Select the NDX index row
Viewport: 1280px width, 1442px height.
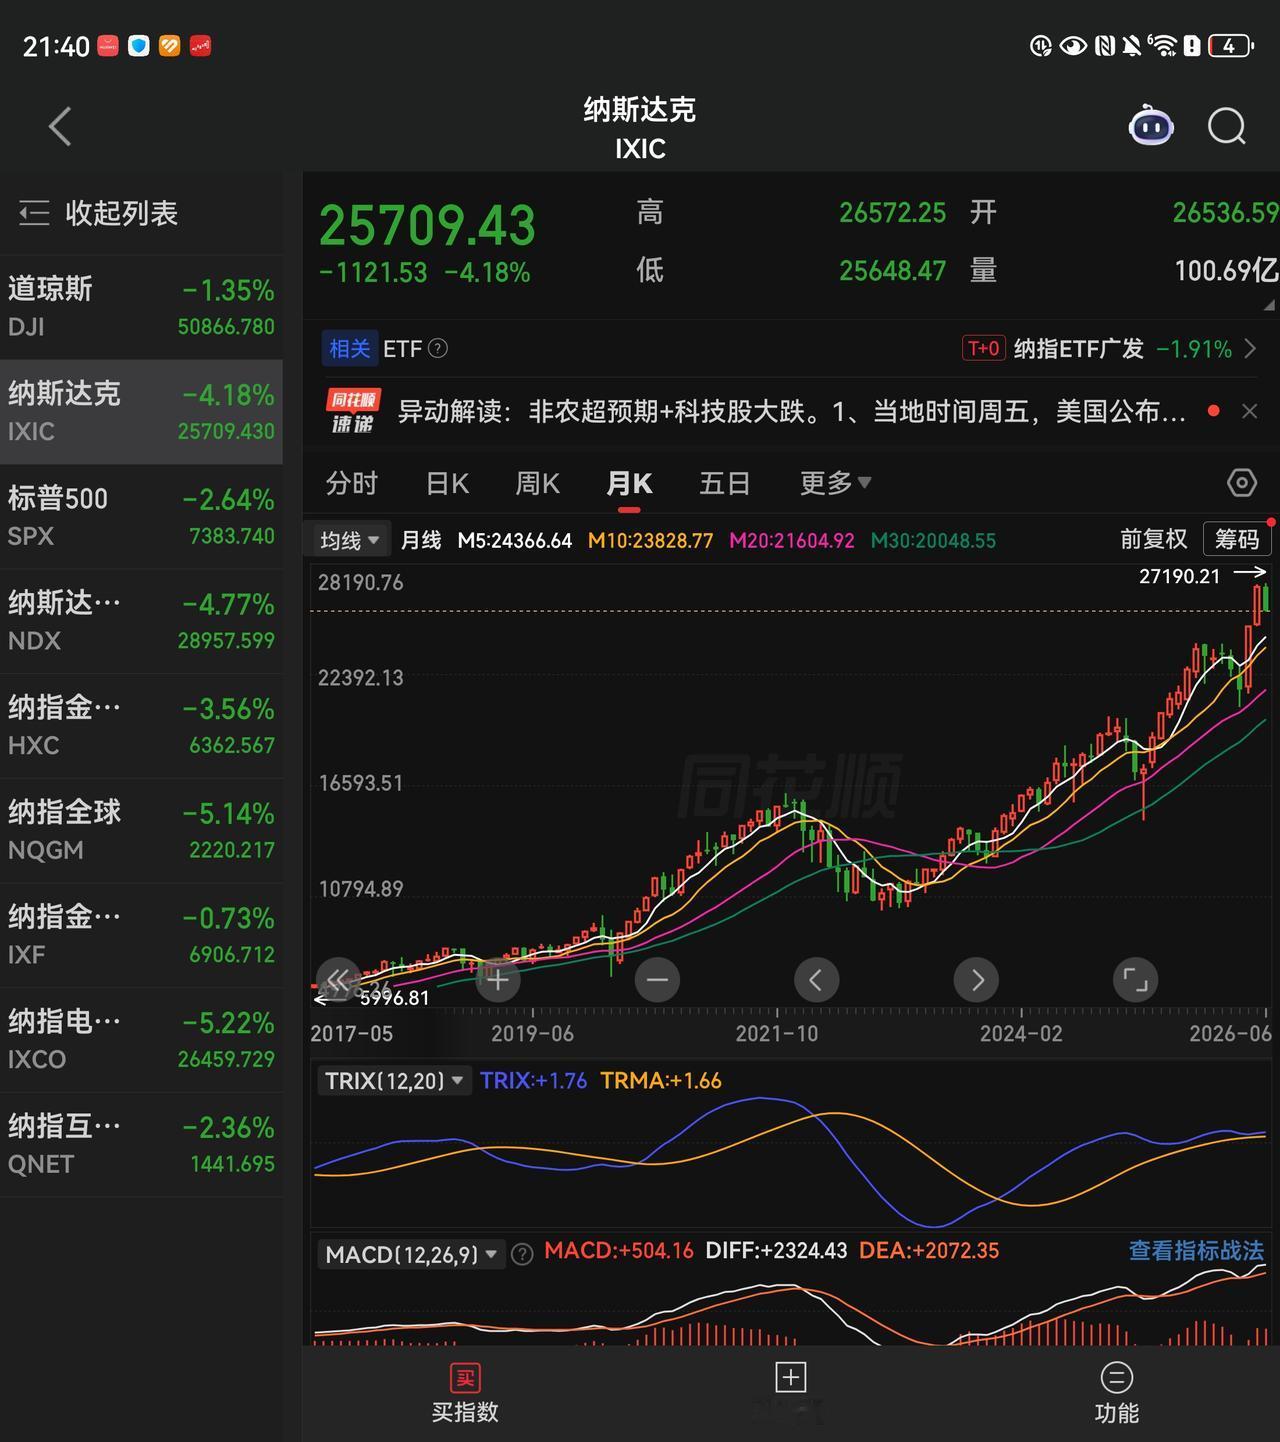(x=141, y=621)
